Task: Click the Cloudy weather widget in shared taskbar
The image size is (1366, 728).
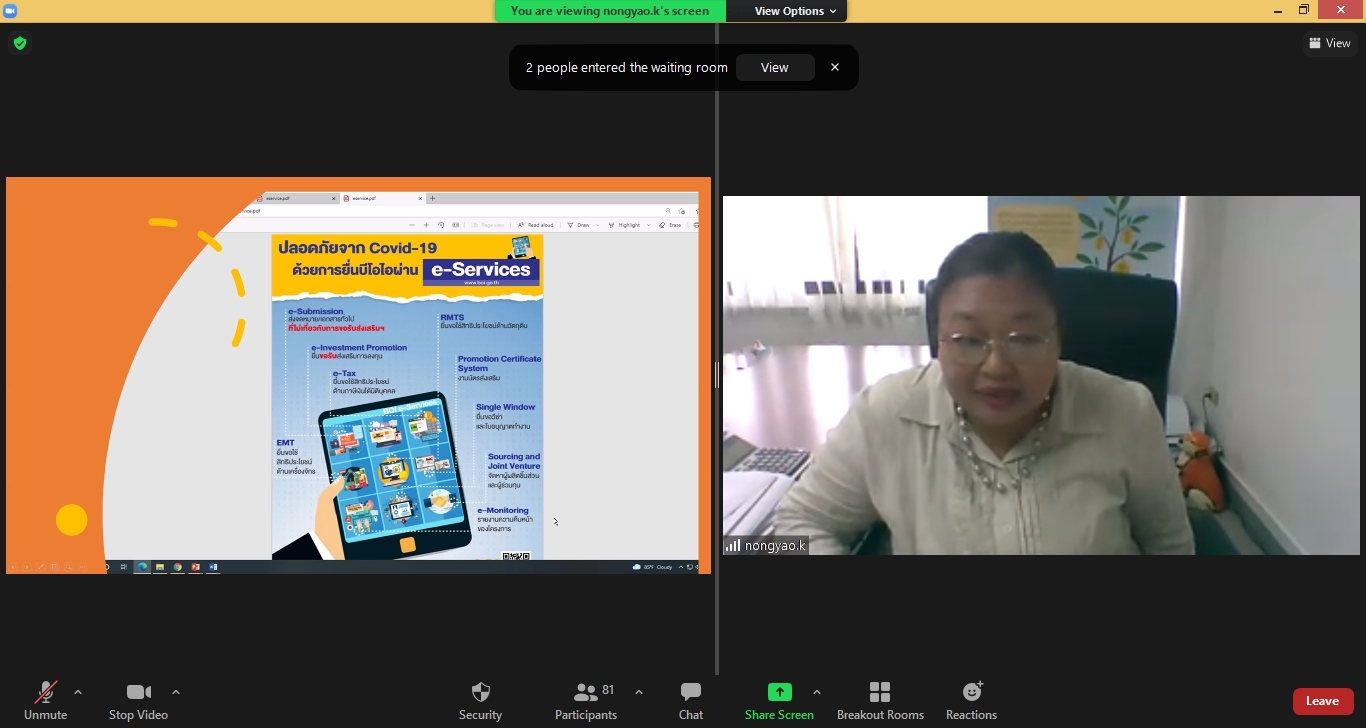Action: tap(652, 567)
